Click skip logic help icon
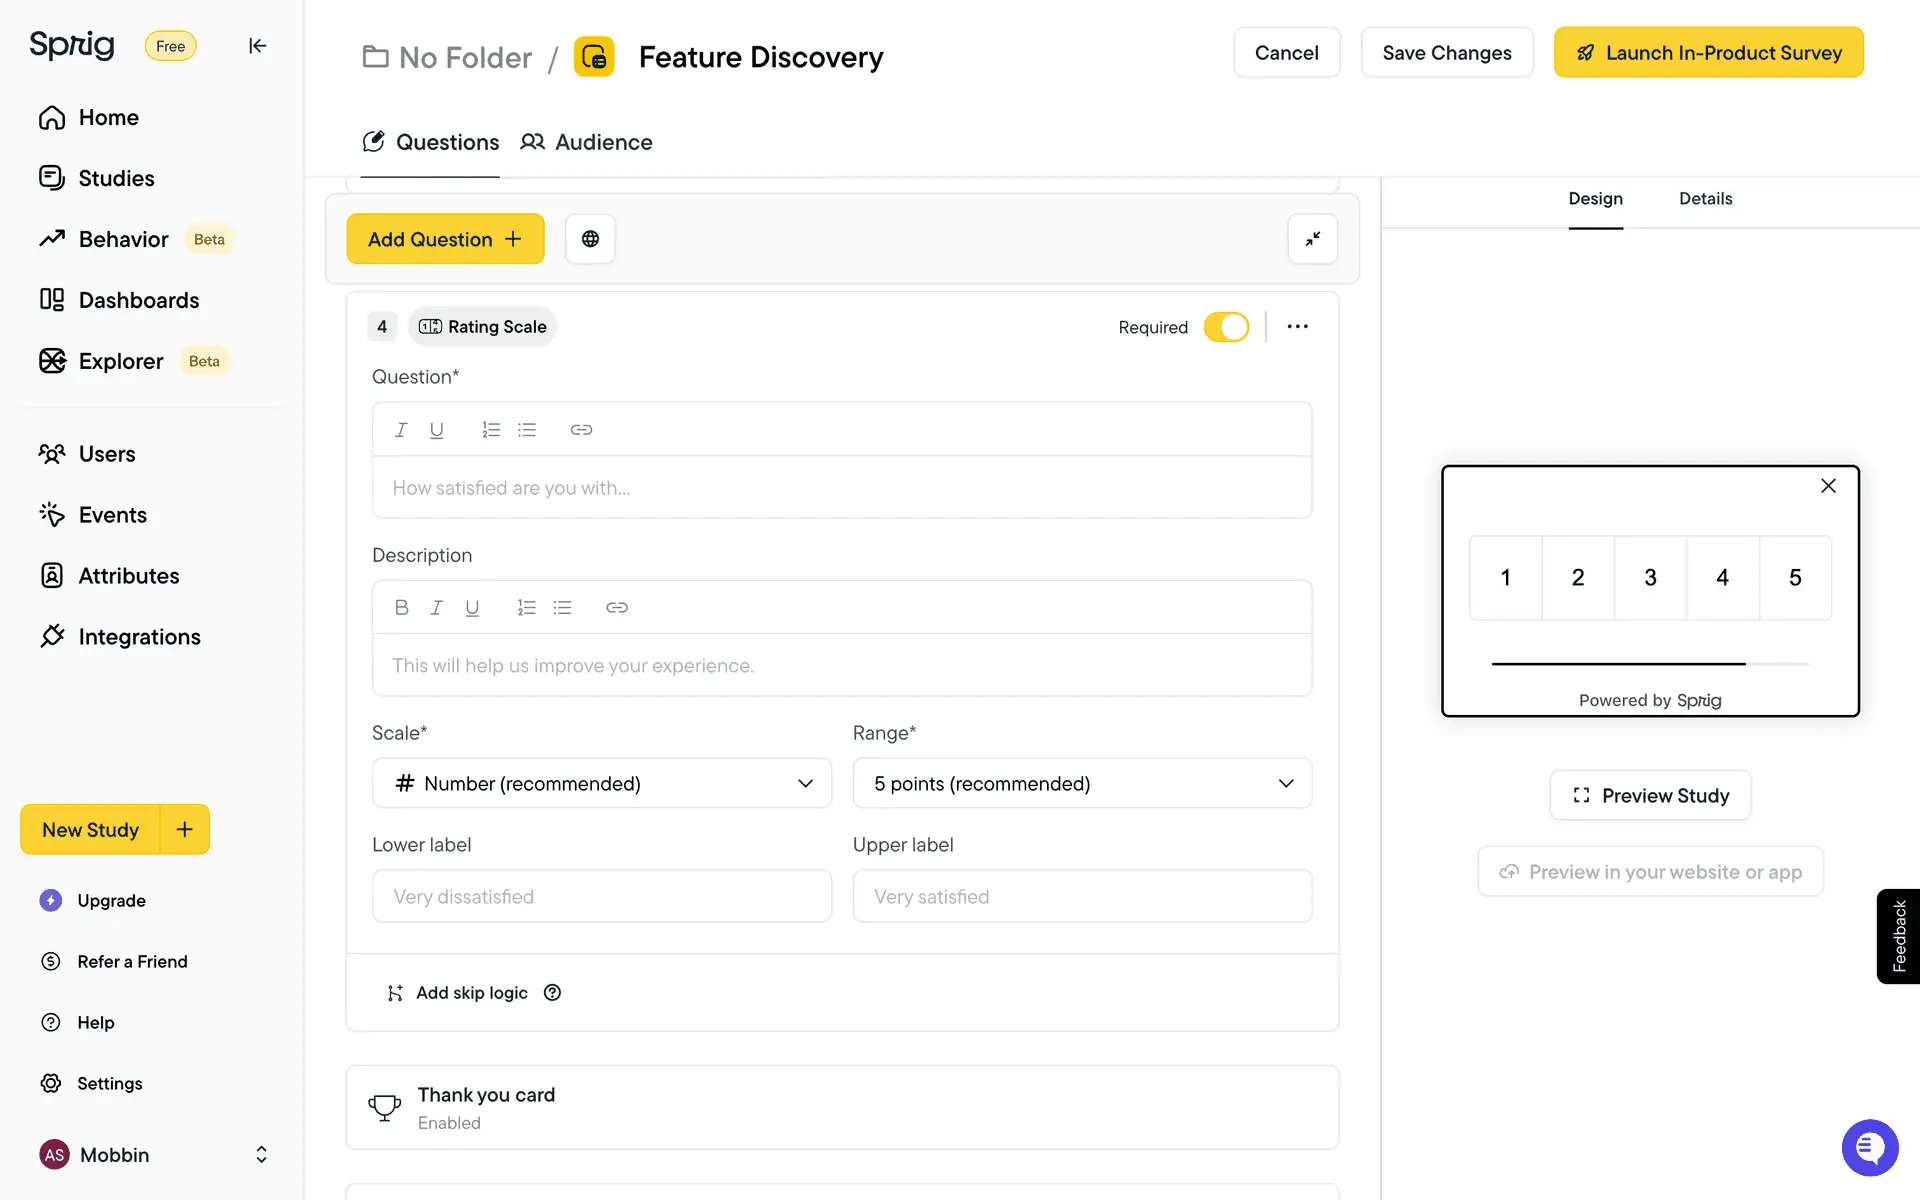This screenshot has width=1920, height=1200. pyautogui.click(x=552, y=993)
